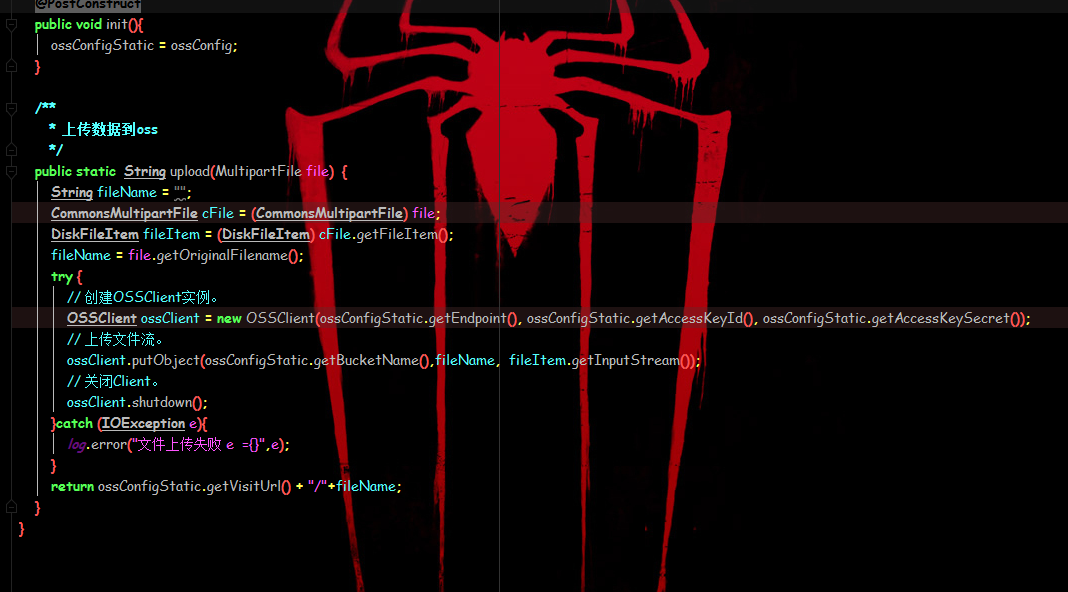Click the getFileItem method call

click(x=396, y=235)
